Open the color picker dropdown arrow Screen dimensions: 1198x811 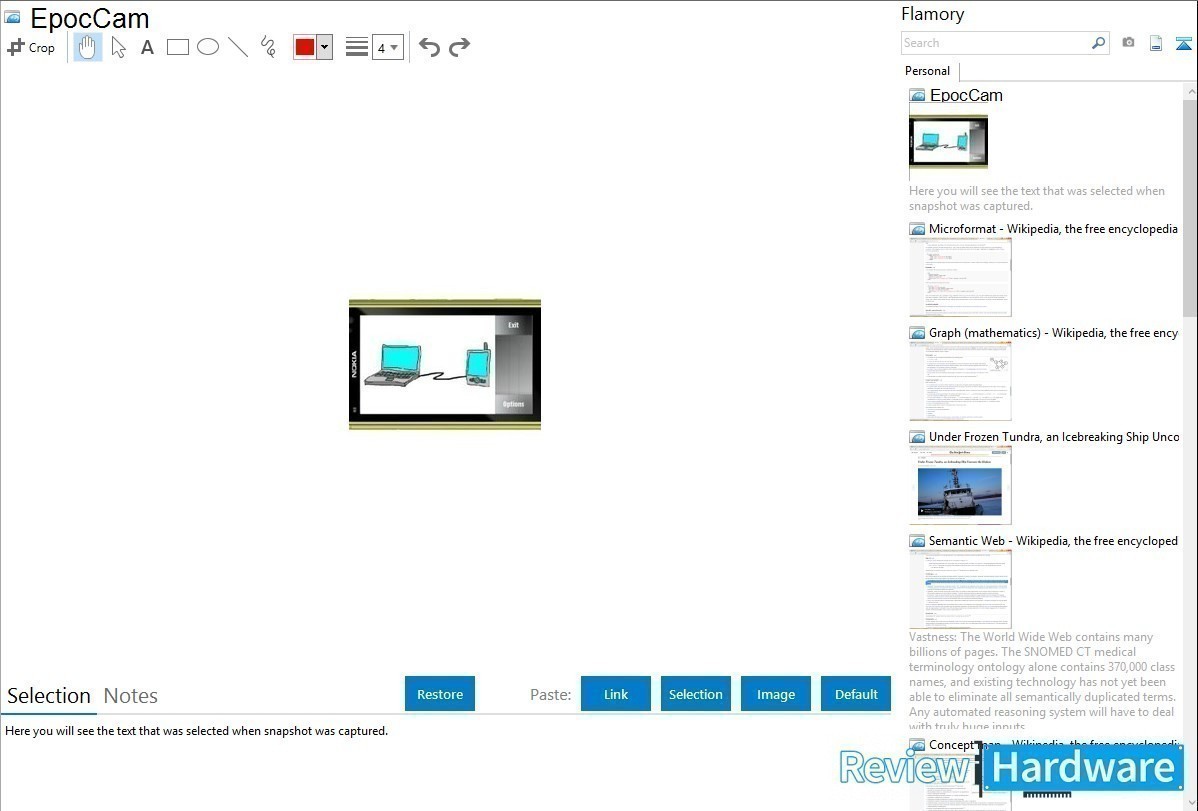pos(325,47)
